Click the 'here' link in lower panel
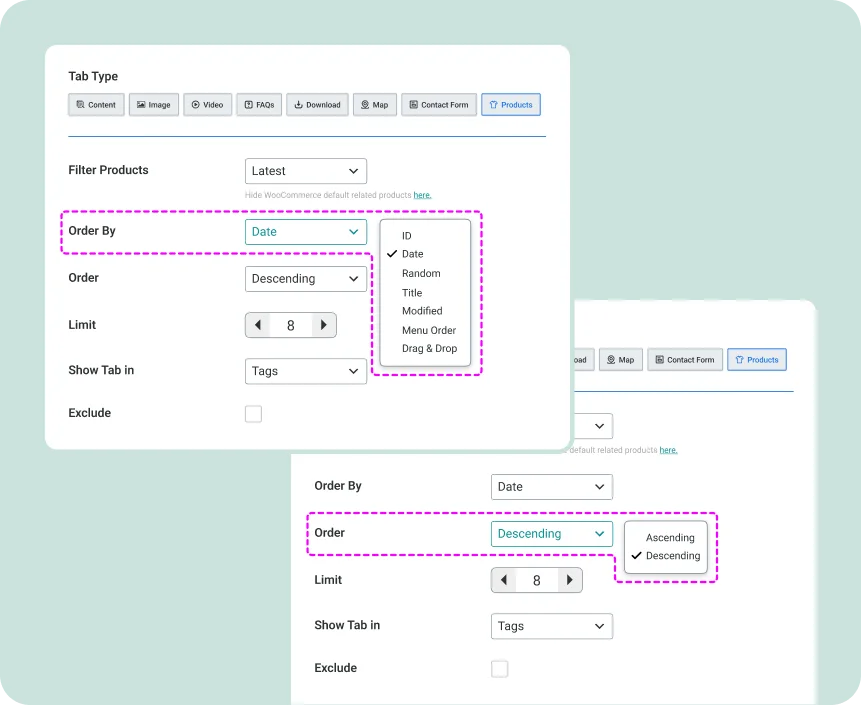The width and height of the screenshot is (861, 705). coord(668,450)
